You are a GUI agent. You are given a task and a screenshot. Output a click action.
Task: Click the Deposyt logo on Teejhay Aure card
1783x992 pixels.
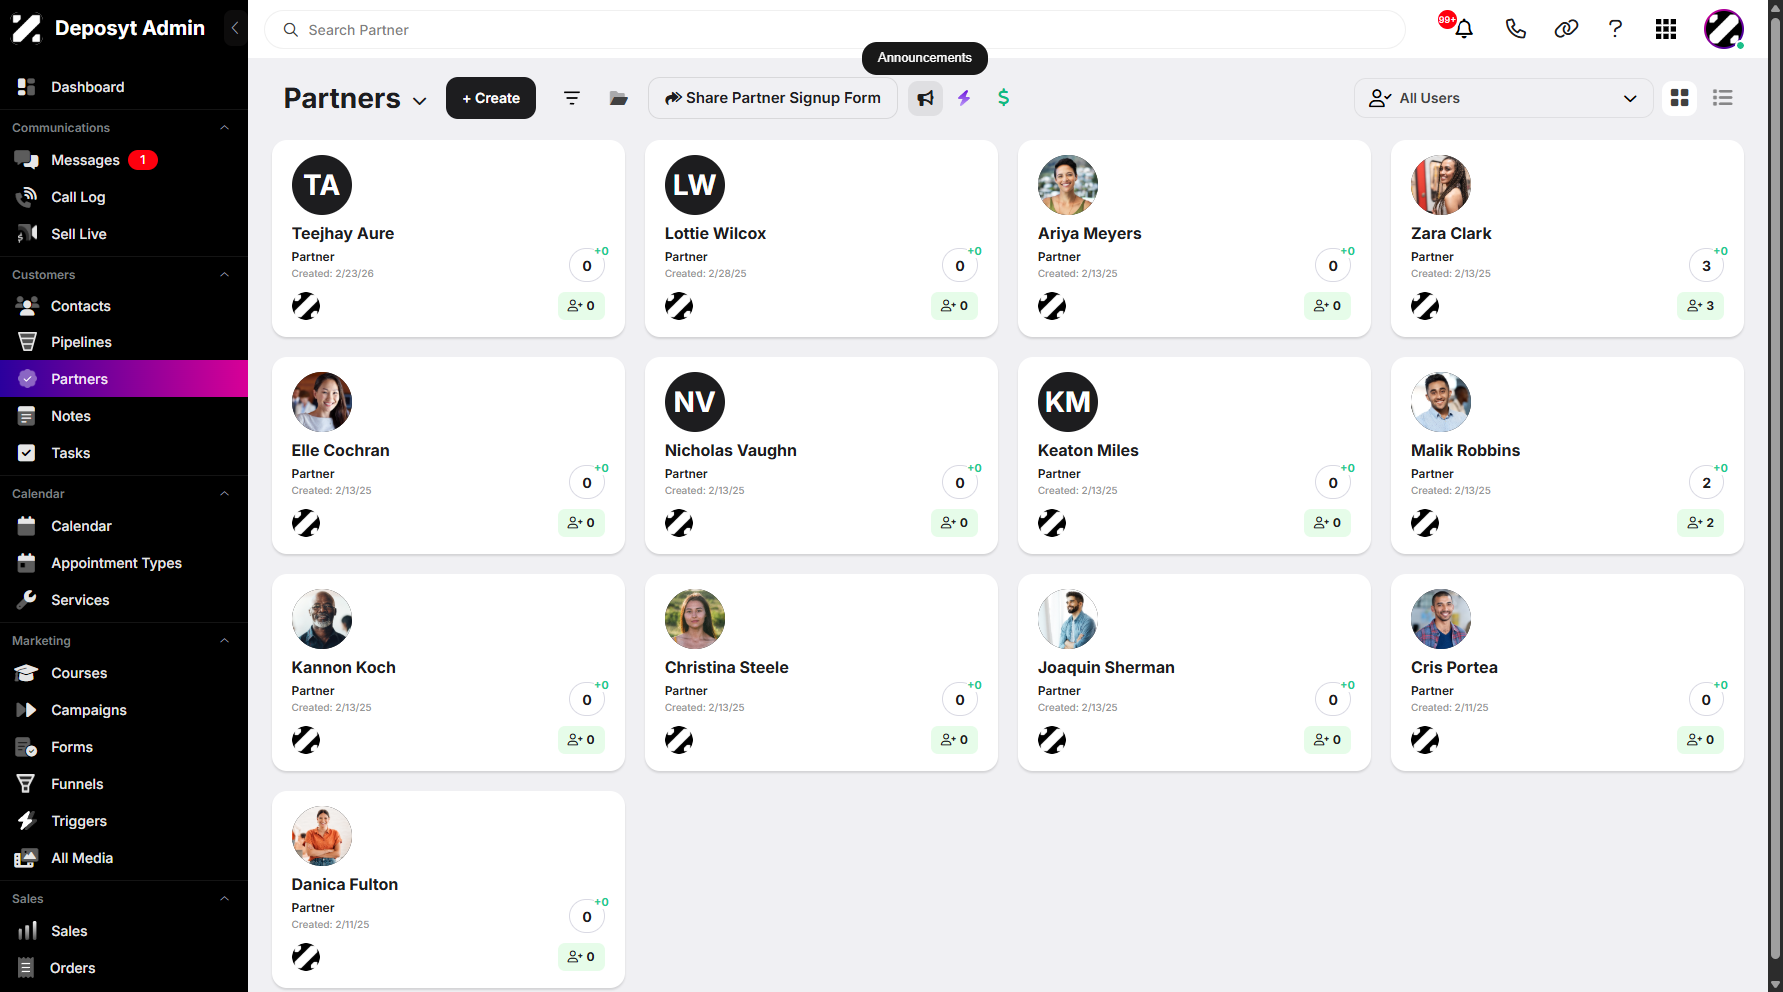point(306,306)
